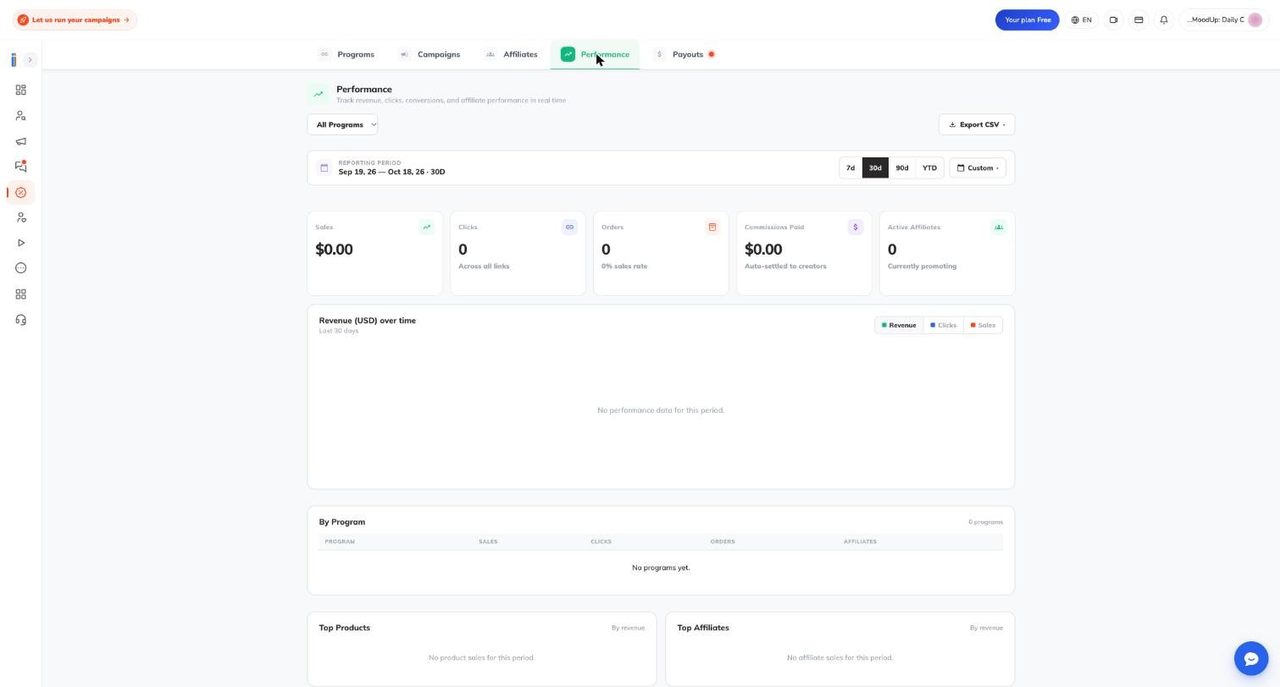This screenshot has height=687, width=1280.
Task: Open the two-person affiliates icon in sidebar
Action: pyautogui.click(x=20, y=217)
